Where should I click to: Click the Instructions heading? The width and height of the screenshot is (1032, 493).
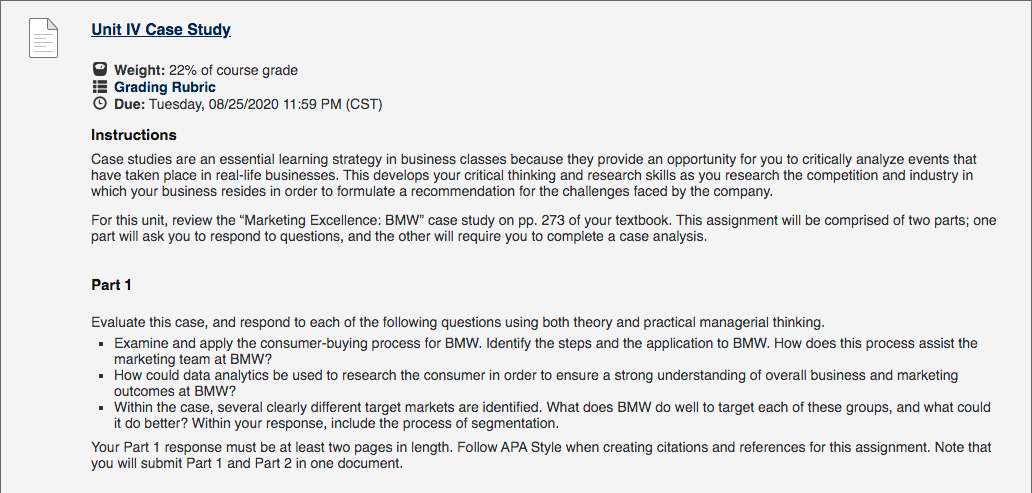pos(134,136)
